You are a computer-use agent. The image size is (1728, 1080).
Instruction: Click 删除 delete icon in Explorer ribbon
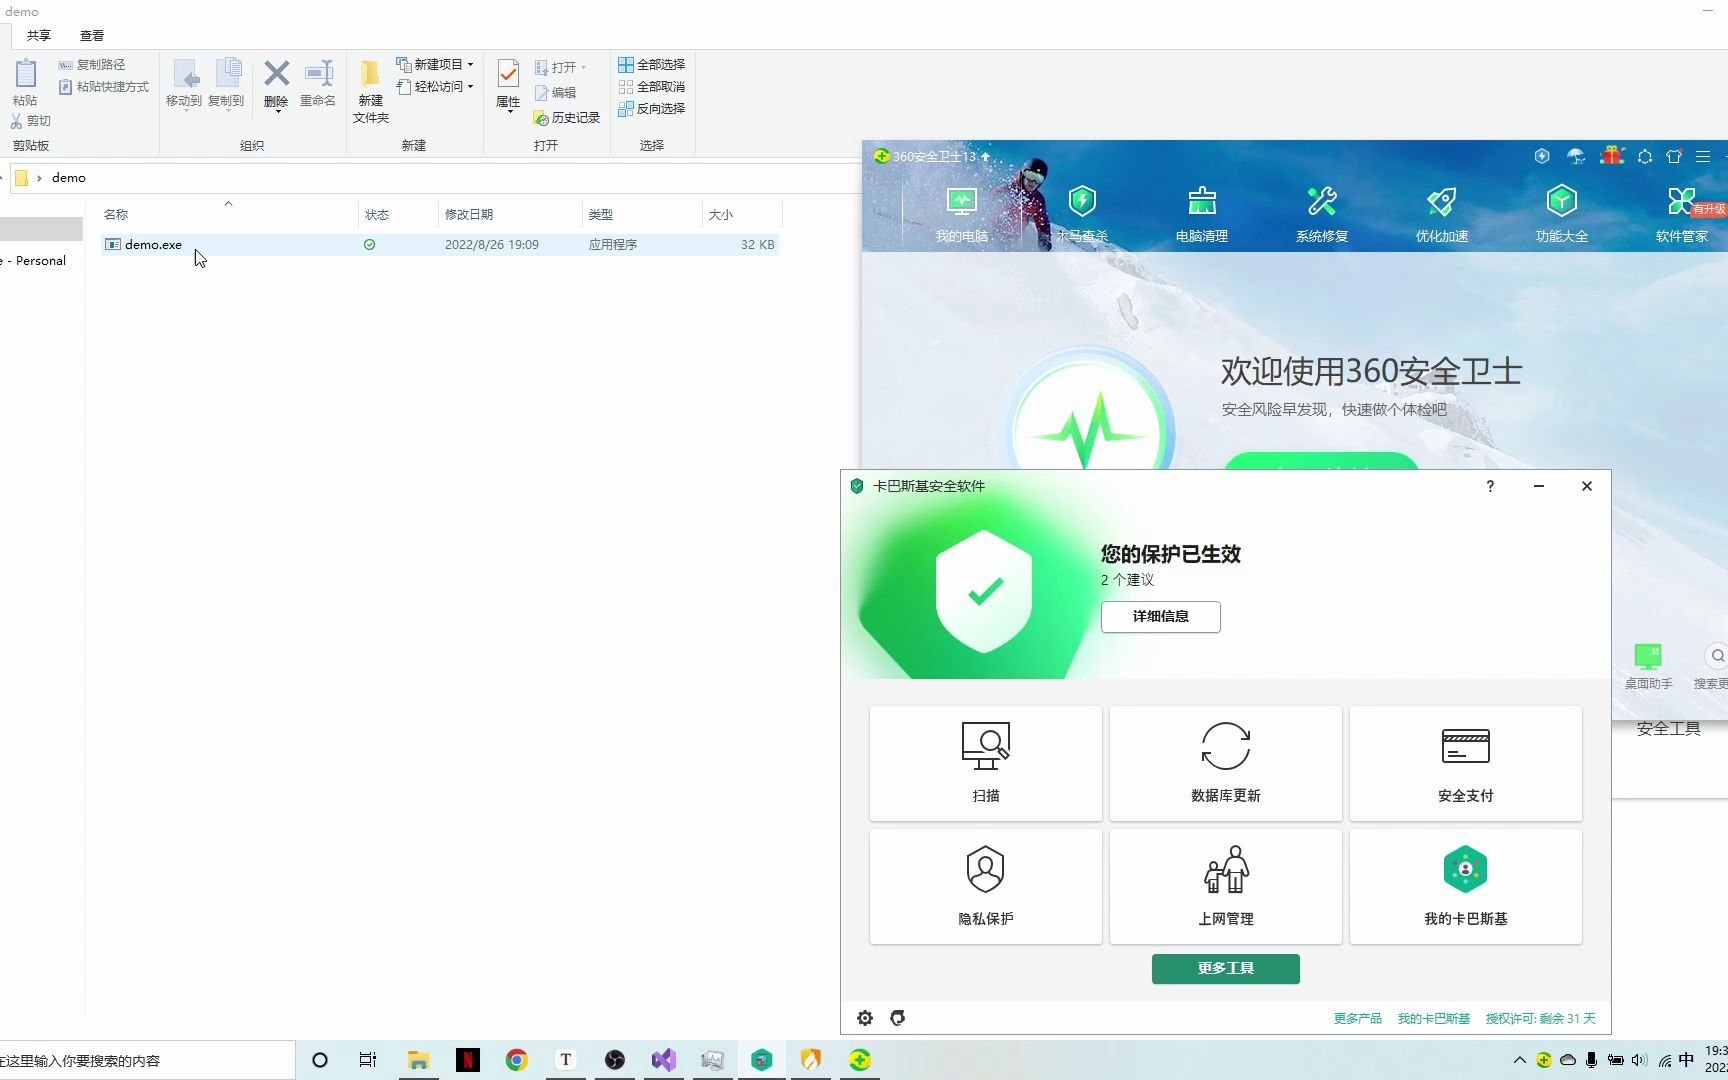click(276, 85)
